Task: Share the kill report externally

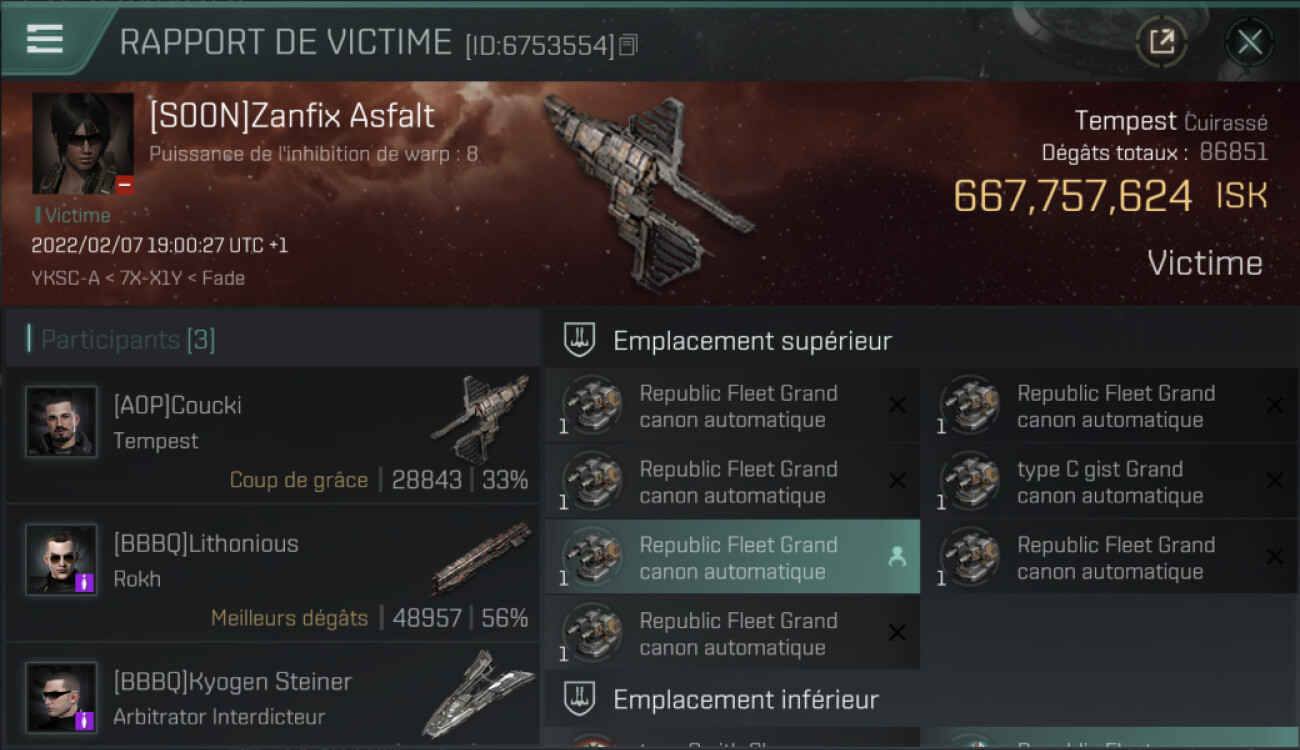Action: pyautogui.click(x=1161, y=42)
